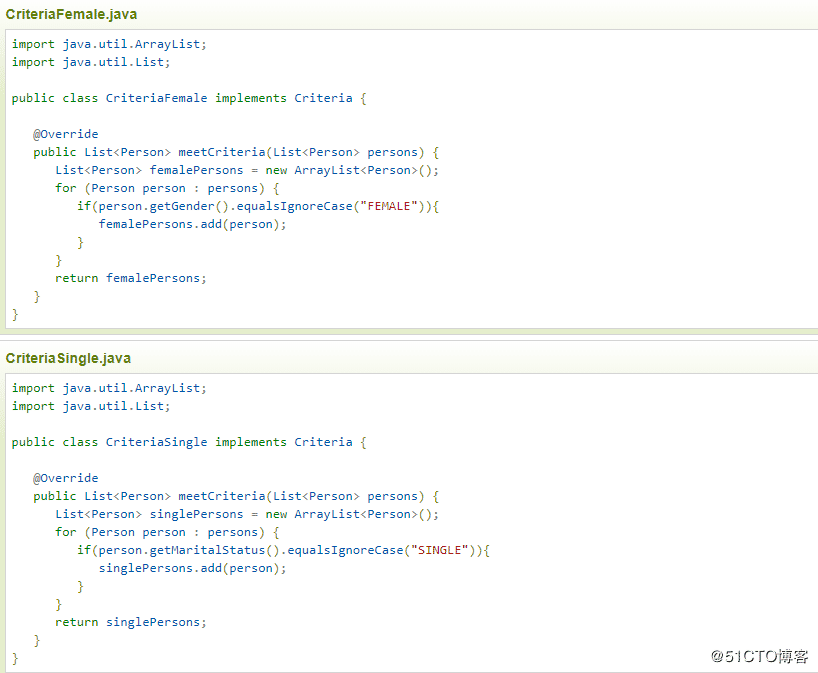Click the singlePersons ArrayList declaration line
This screenshot has height=673, width=818.
point(247,514)
